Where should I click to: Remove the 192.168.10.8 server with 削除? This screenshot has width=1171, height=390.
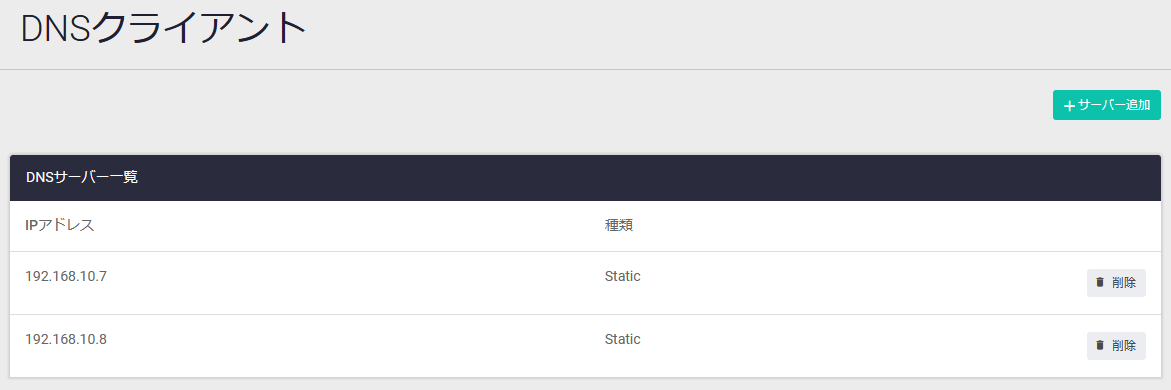pos(1116,346)
